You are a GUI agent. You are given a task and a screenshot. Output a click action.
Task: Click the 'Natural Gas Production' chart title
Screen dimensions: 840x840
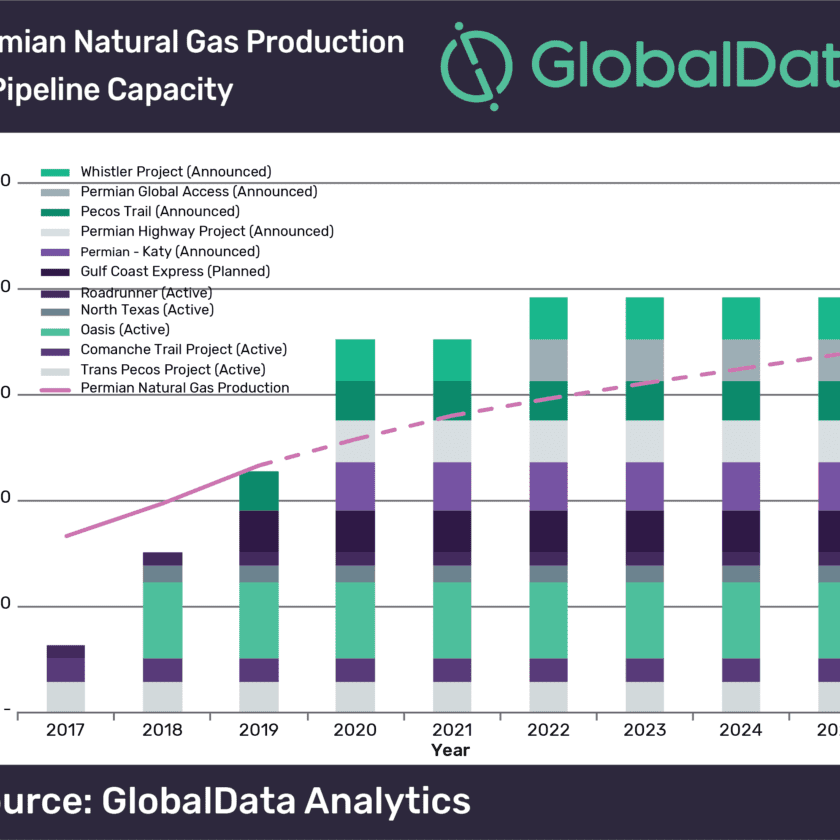[239, 42]
